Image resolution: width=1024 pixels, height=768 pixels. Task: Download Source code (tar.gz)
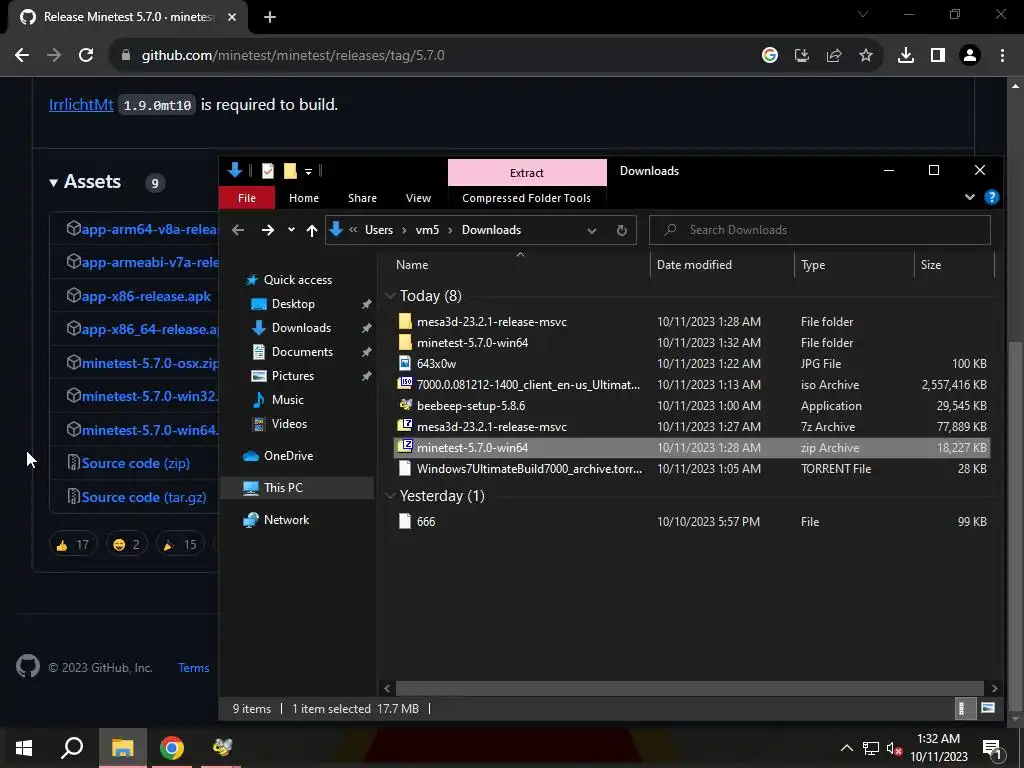click(x=144, y=497)
